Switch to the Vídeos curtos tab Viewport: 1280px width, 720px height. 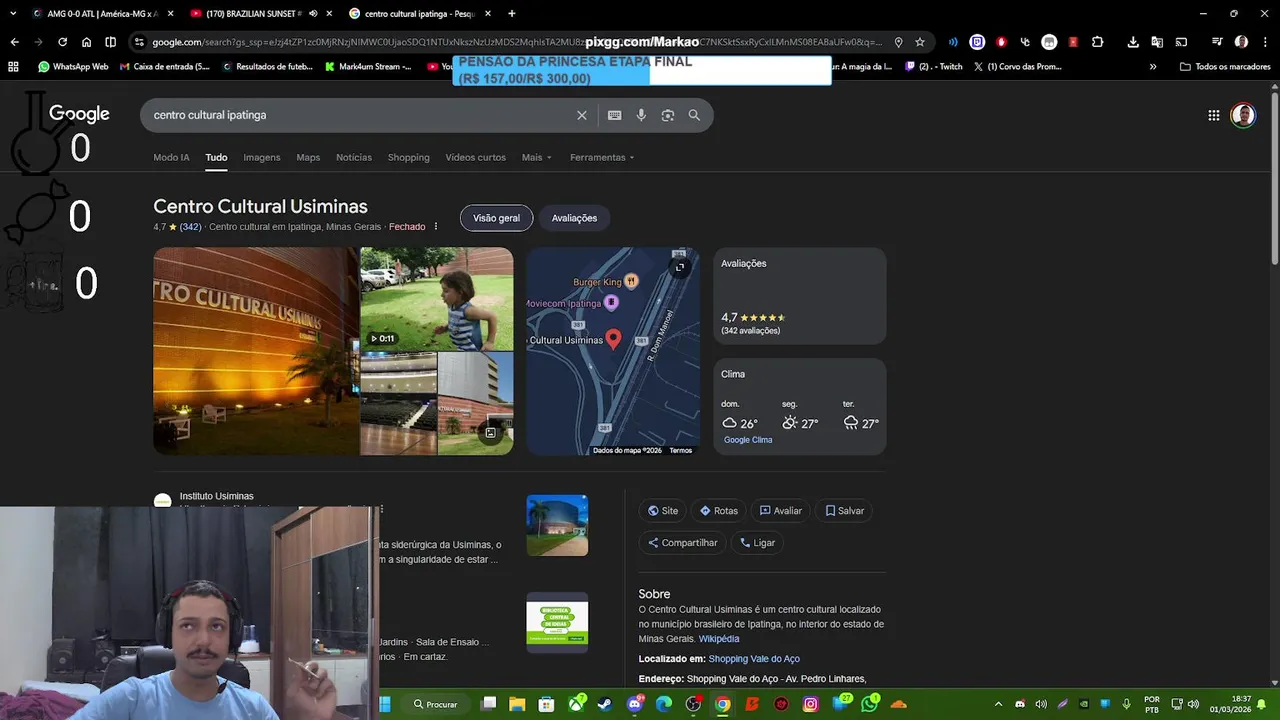coord(475,157)
